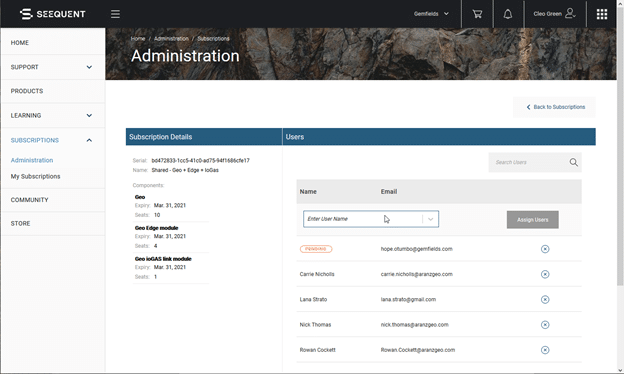Screen dimensions: 624x374
Task: Click Subscriptions breadcrumb link
Action: [x=213, y=39]
